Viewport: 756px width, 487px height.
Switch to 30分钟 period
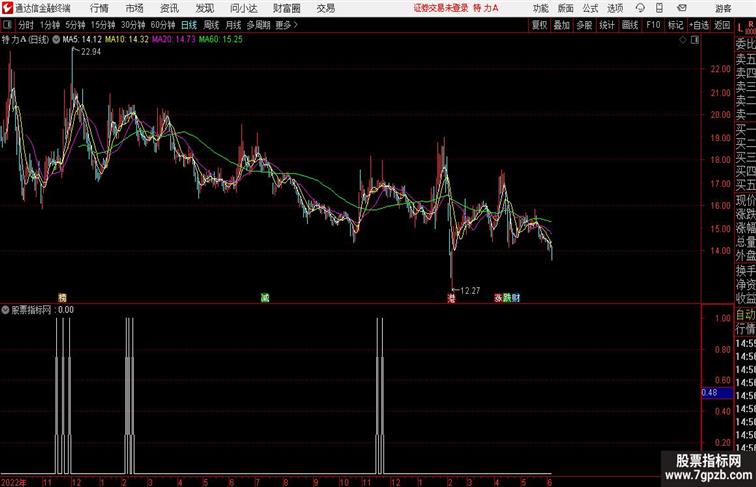(x=133, y=25)
